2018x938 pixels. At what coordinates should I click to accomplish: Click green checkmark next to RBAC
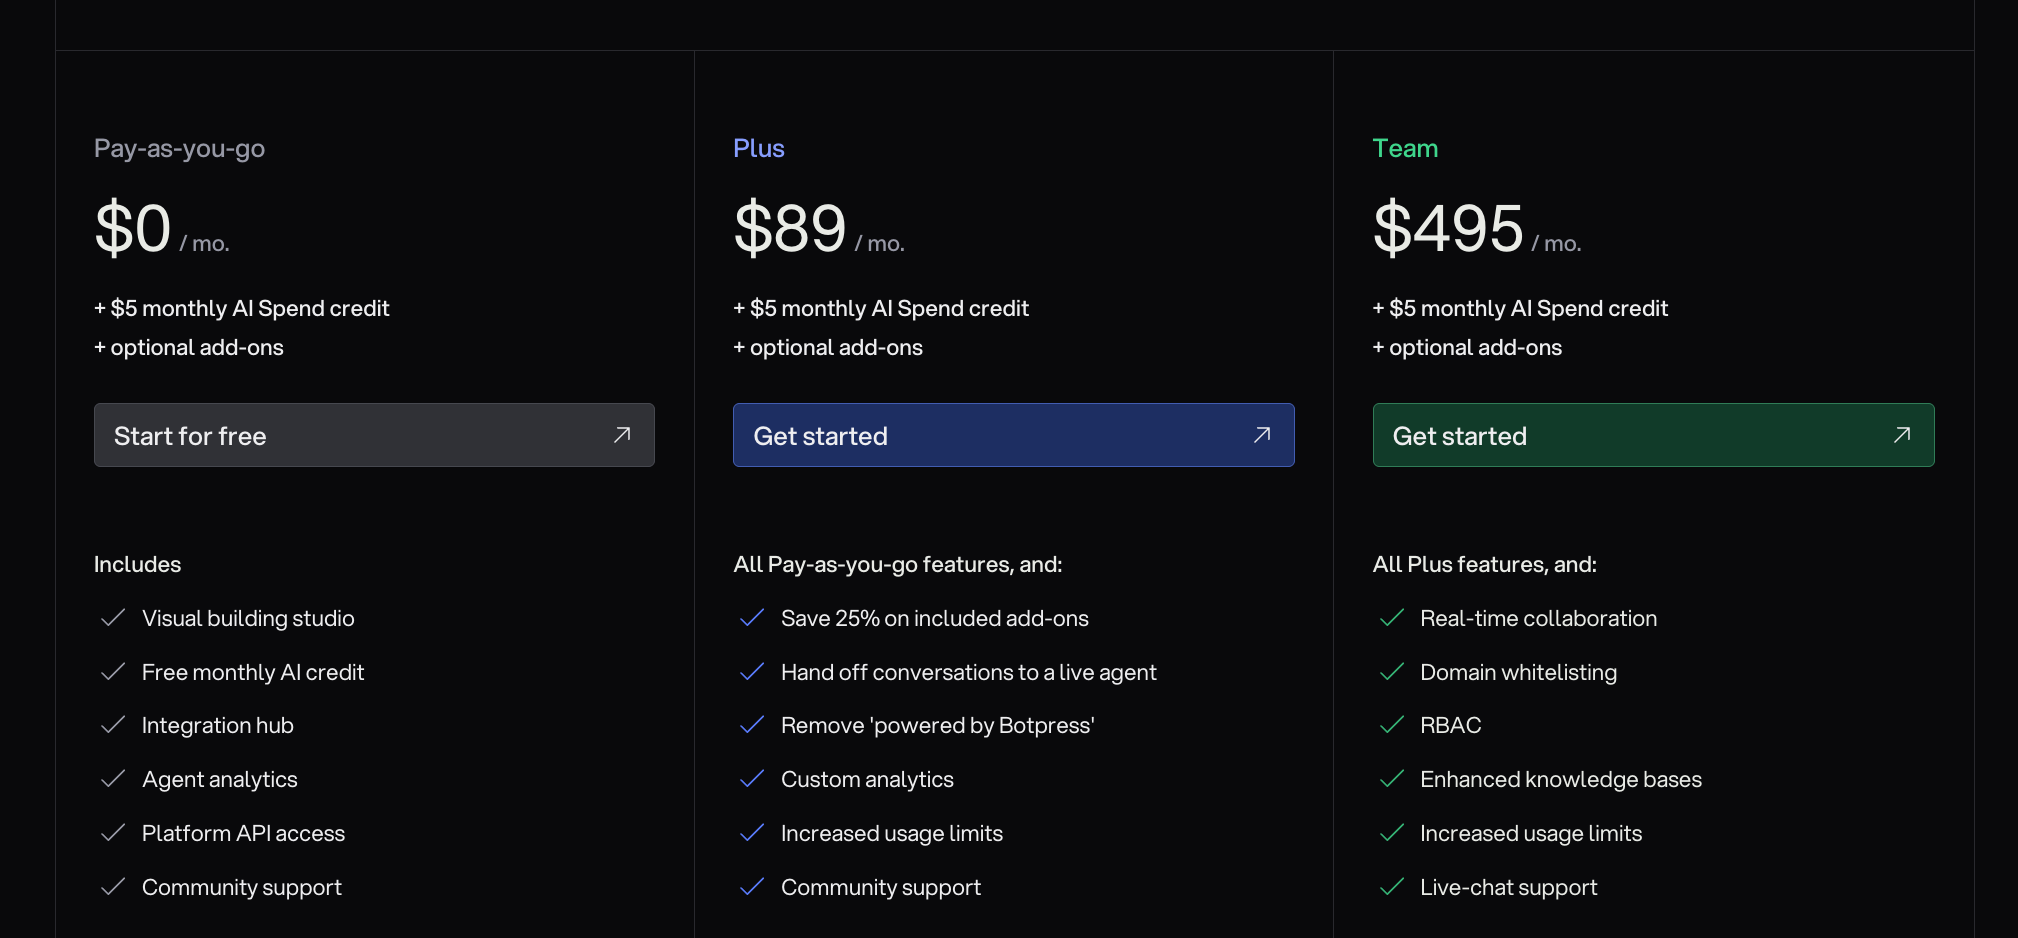coord(1391,725)
